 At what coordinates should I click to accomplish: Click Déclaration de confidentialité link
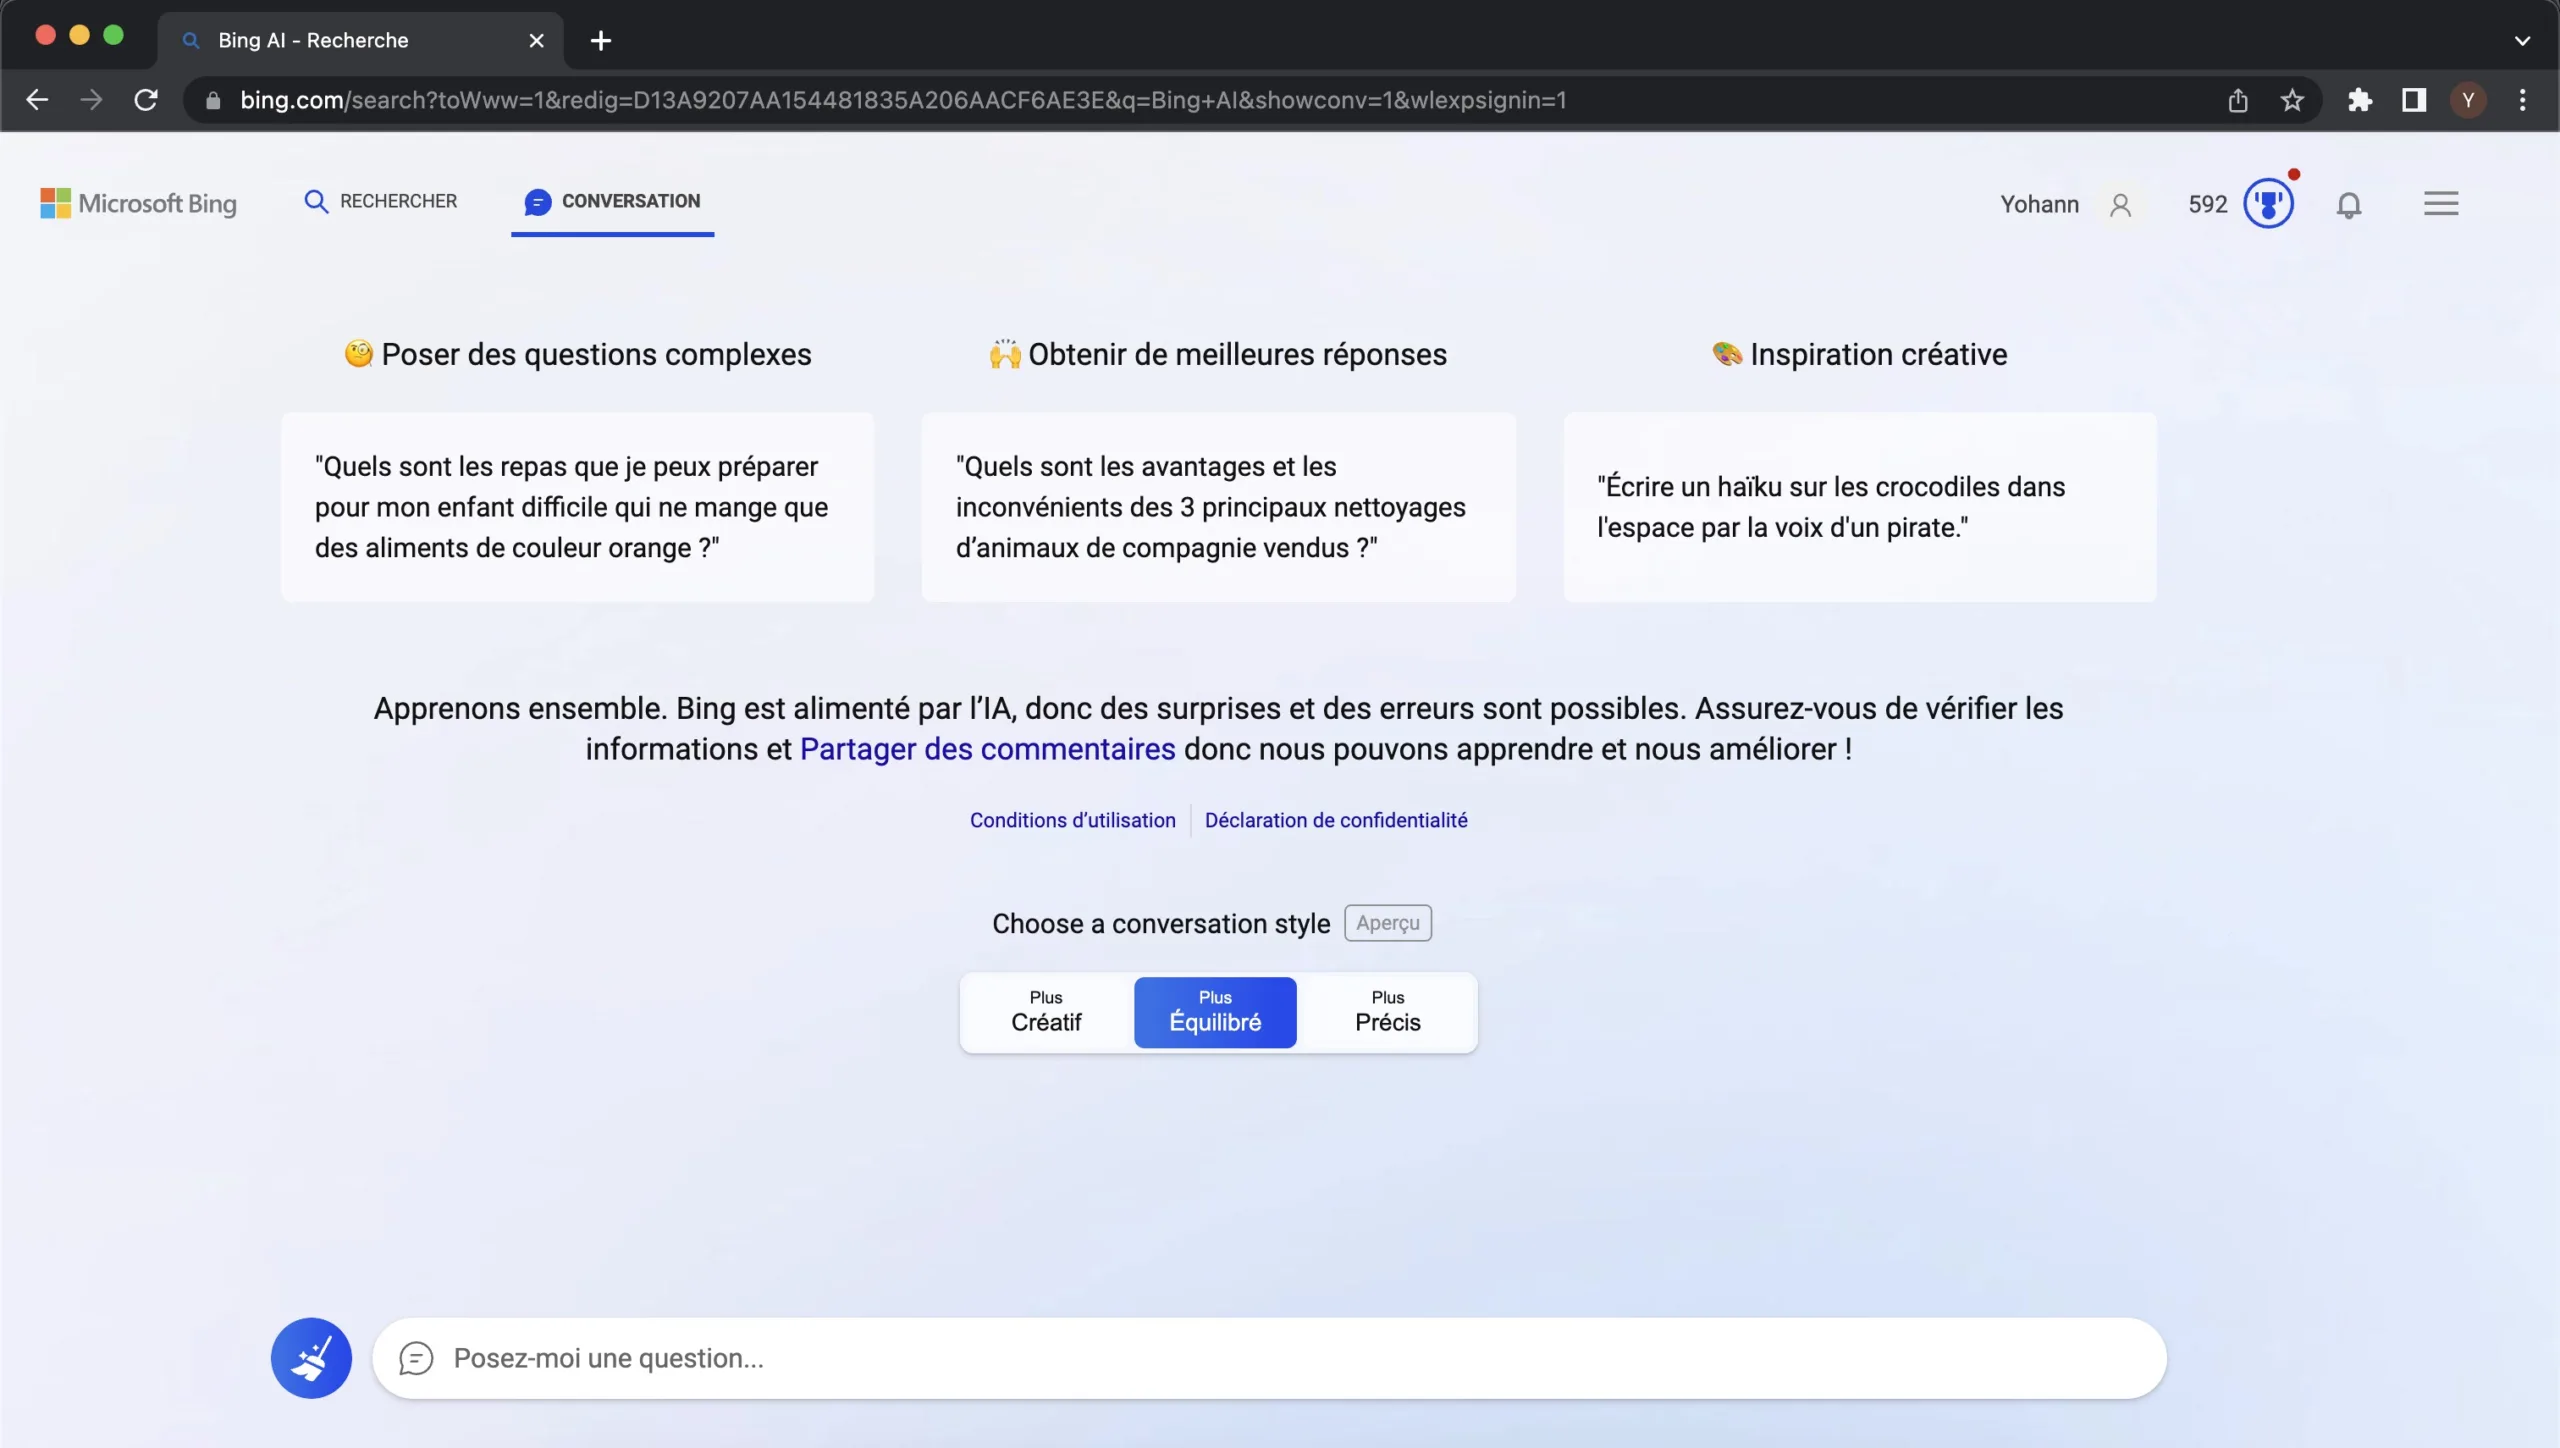[x=1336, y=819]
